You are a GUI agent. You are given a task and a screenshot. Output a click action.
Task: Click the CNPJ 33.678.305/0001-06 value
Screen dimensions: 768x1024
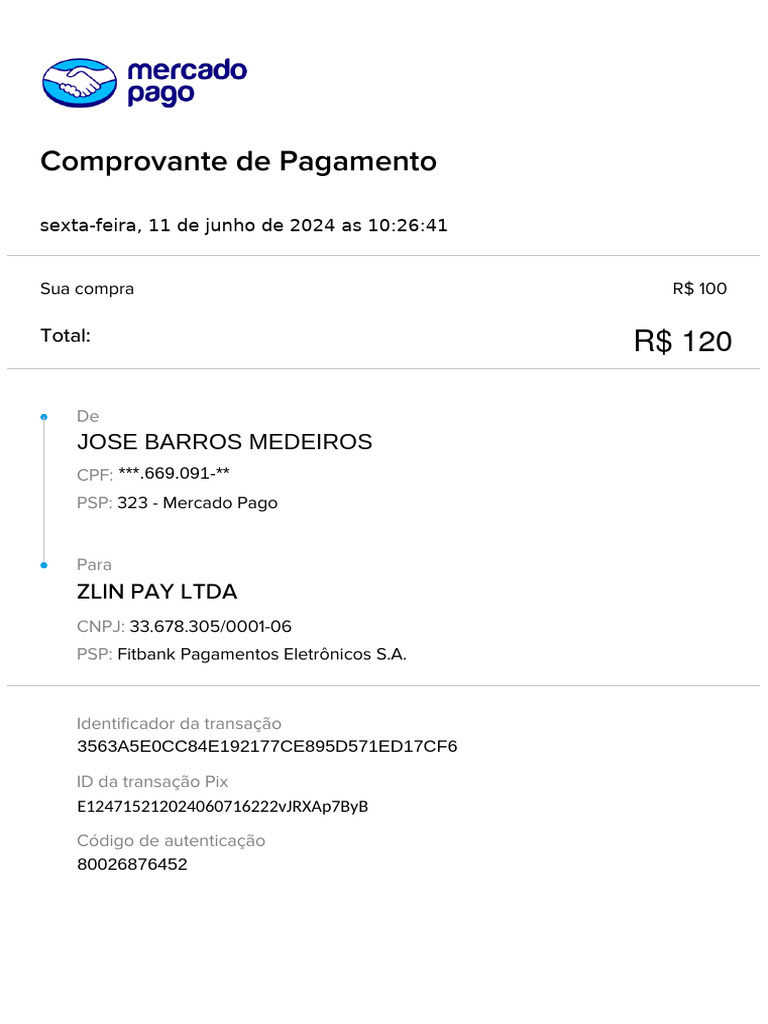tap(210, 626)
